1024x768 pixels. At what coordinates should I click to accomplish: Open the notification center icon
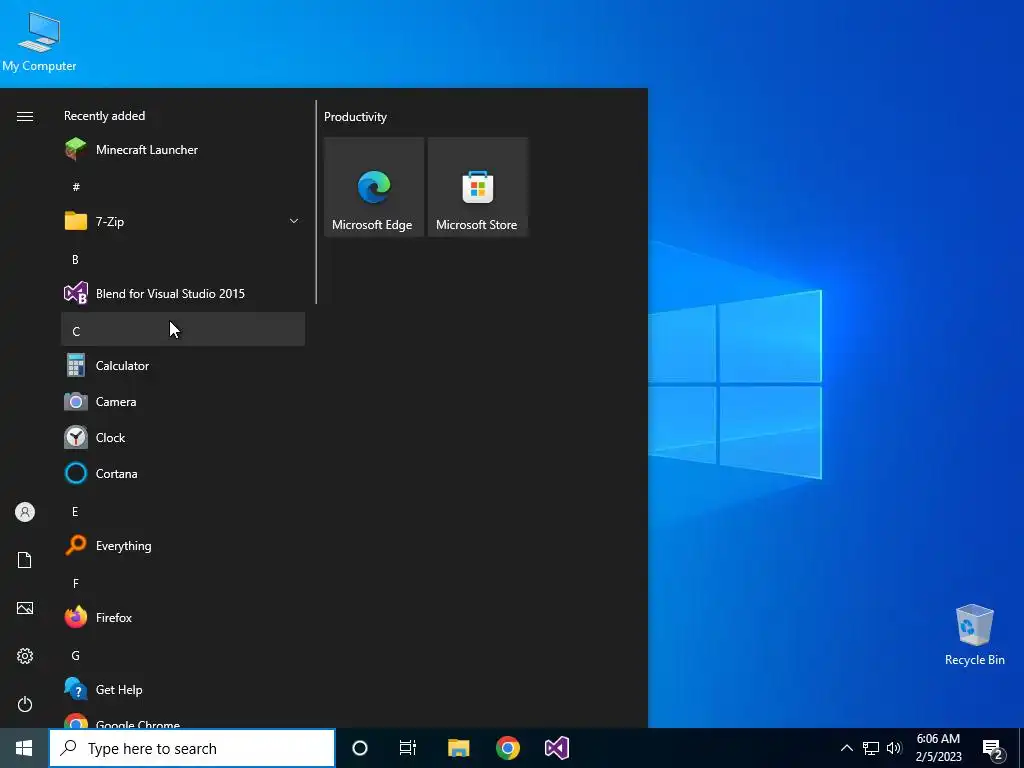pyautogui.click(x=993, y=749)
